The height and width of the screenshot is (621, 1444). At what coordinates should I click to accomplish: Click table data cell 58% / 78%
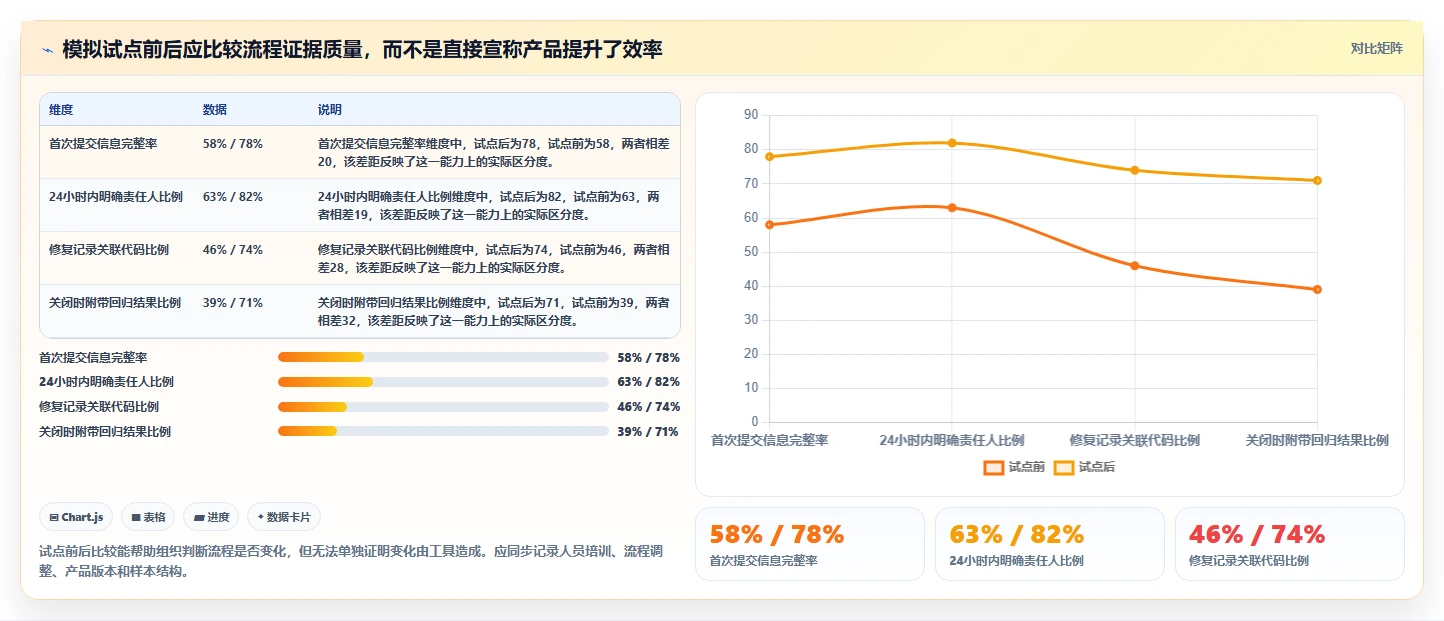pos(232,143)
